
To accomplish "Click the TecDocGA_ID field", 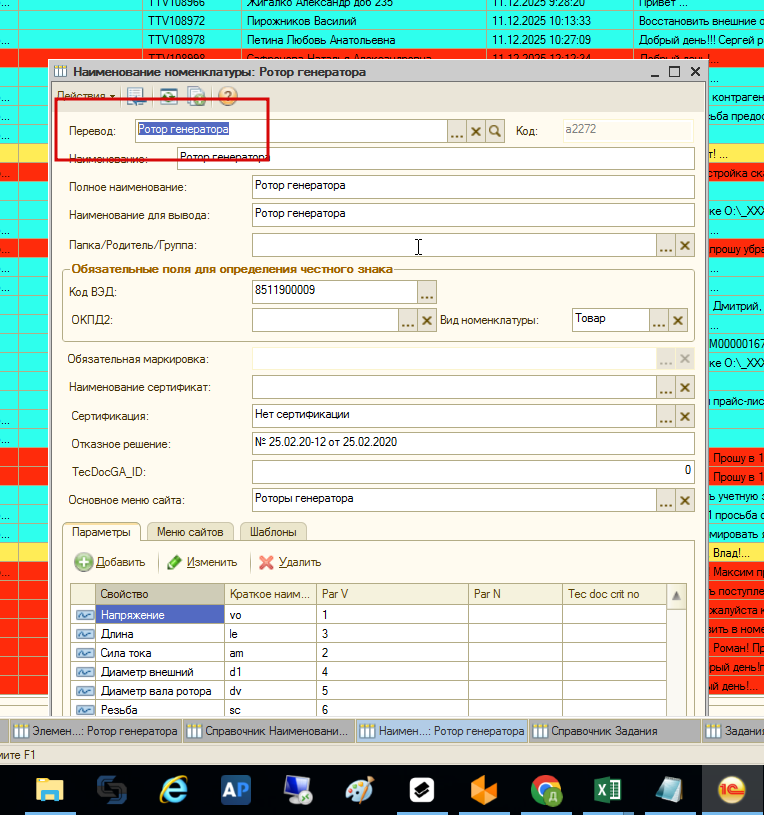I will 473,472.
